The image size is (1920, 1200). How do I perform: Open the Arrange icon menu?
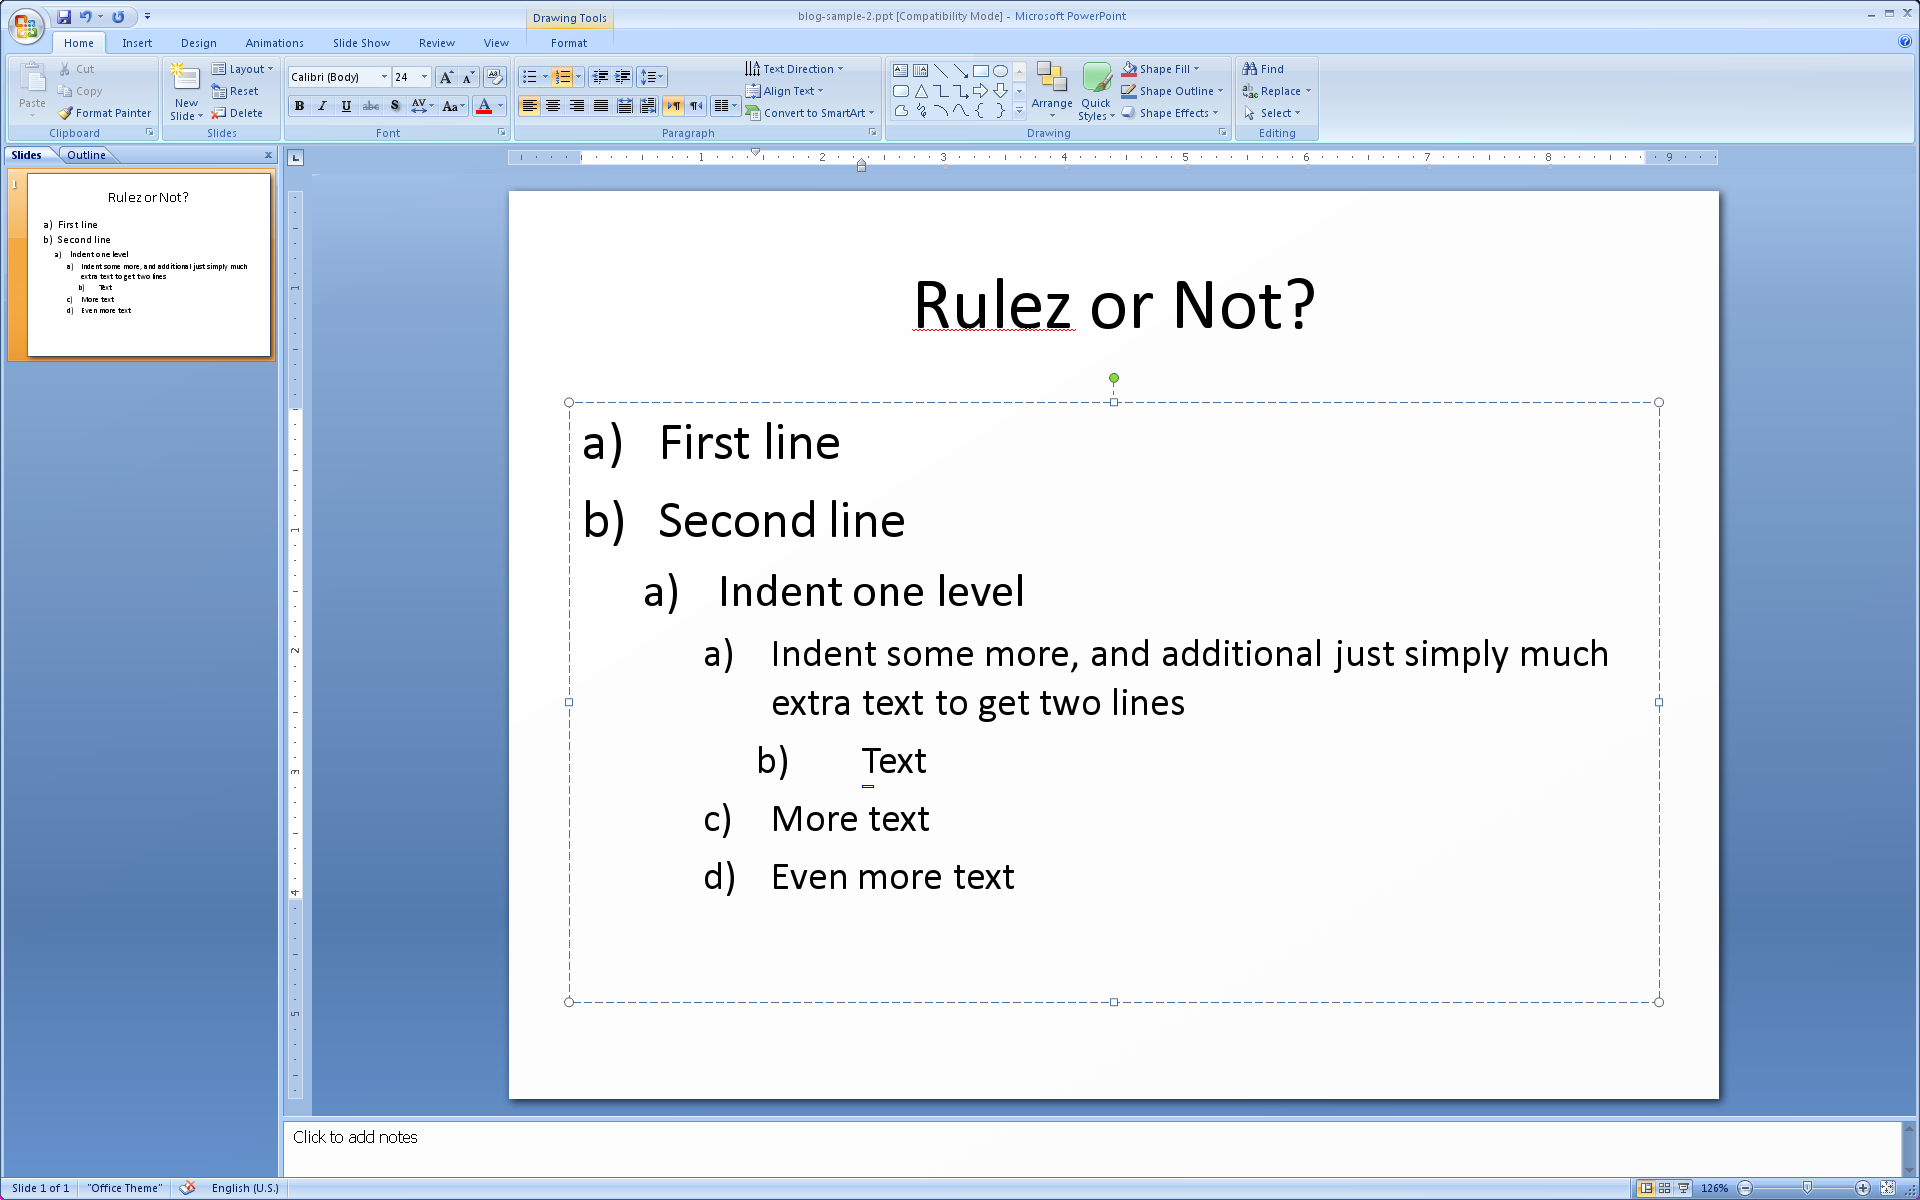(1051, 90)
